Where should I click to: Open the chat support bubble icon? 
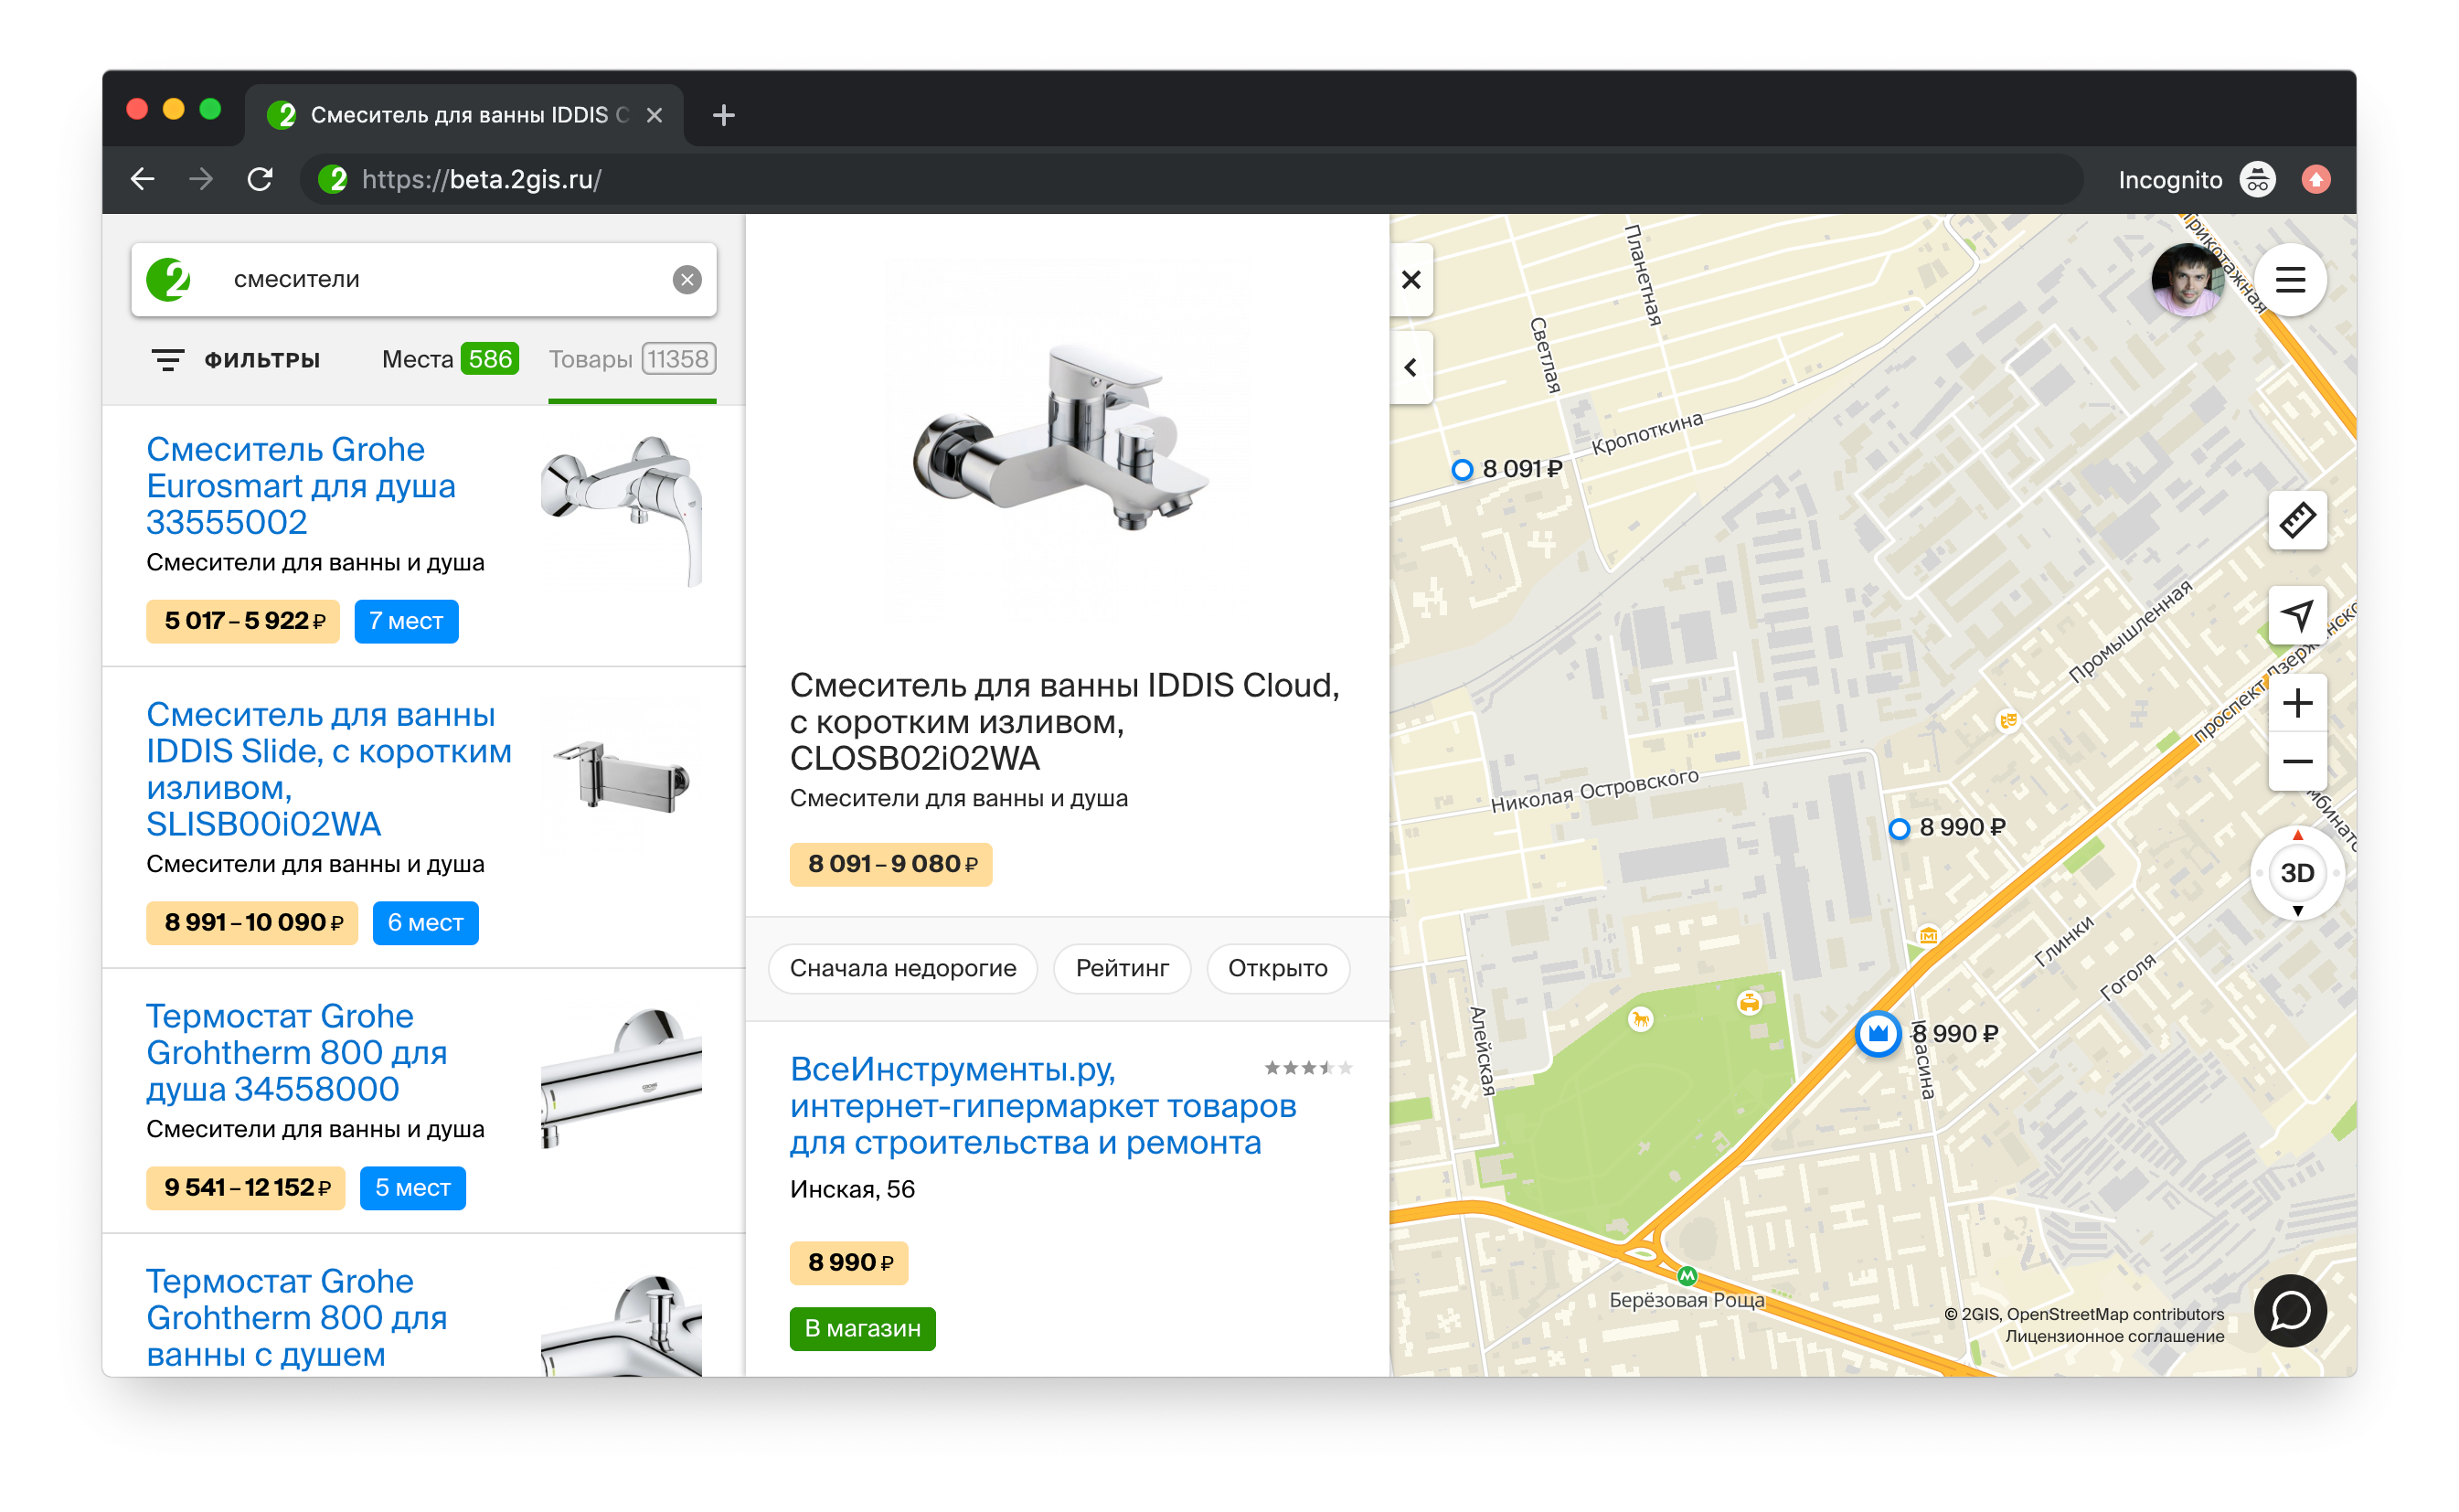point(2289,1310)
